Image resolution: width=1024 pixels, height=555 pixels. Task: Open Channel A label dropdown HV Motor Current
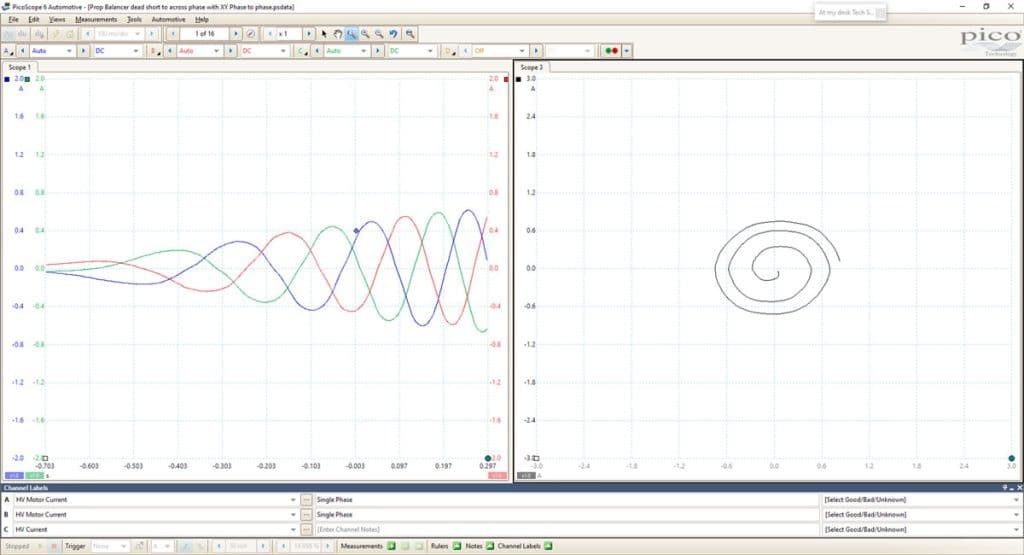pyautogui.click(x=156, y=500)
